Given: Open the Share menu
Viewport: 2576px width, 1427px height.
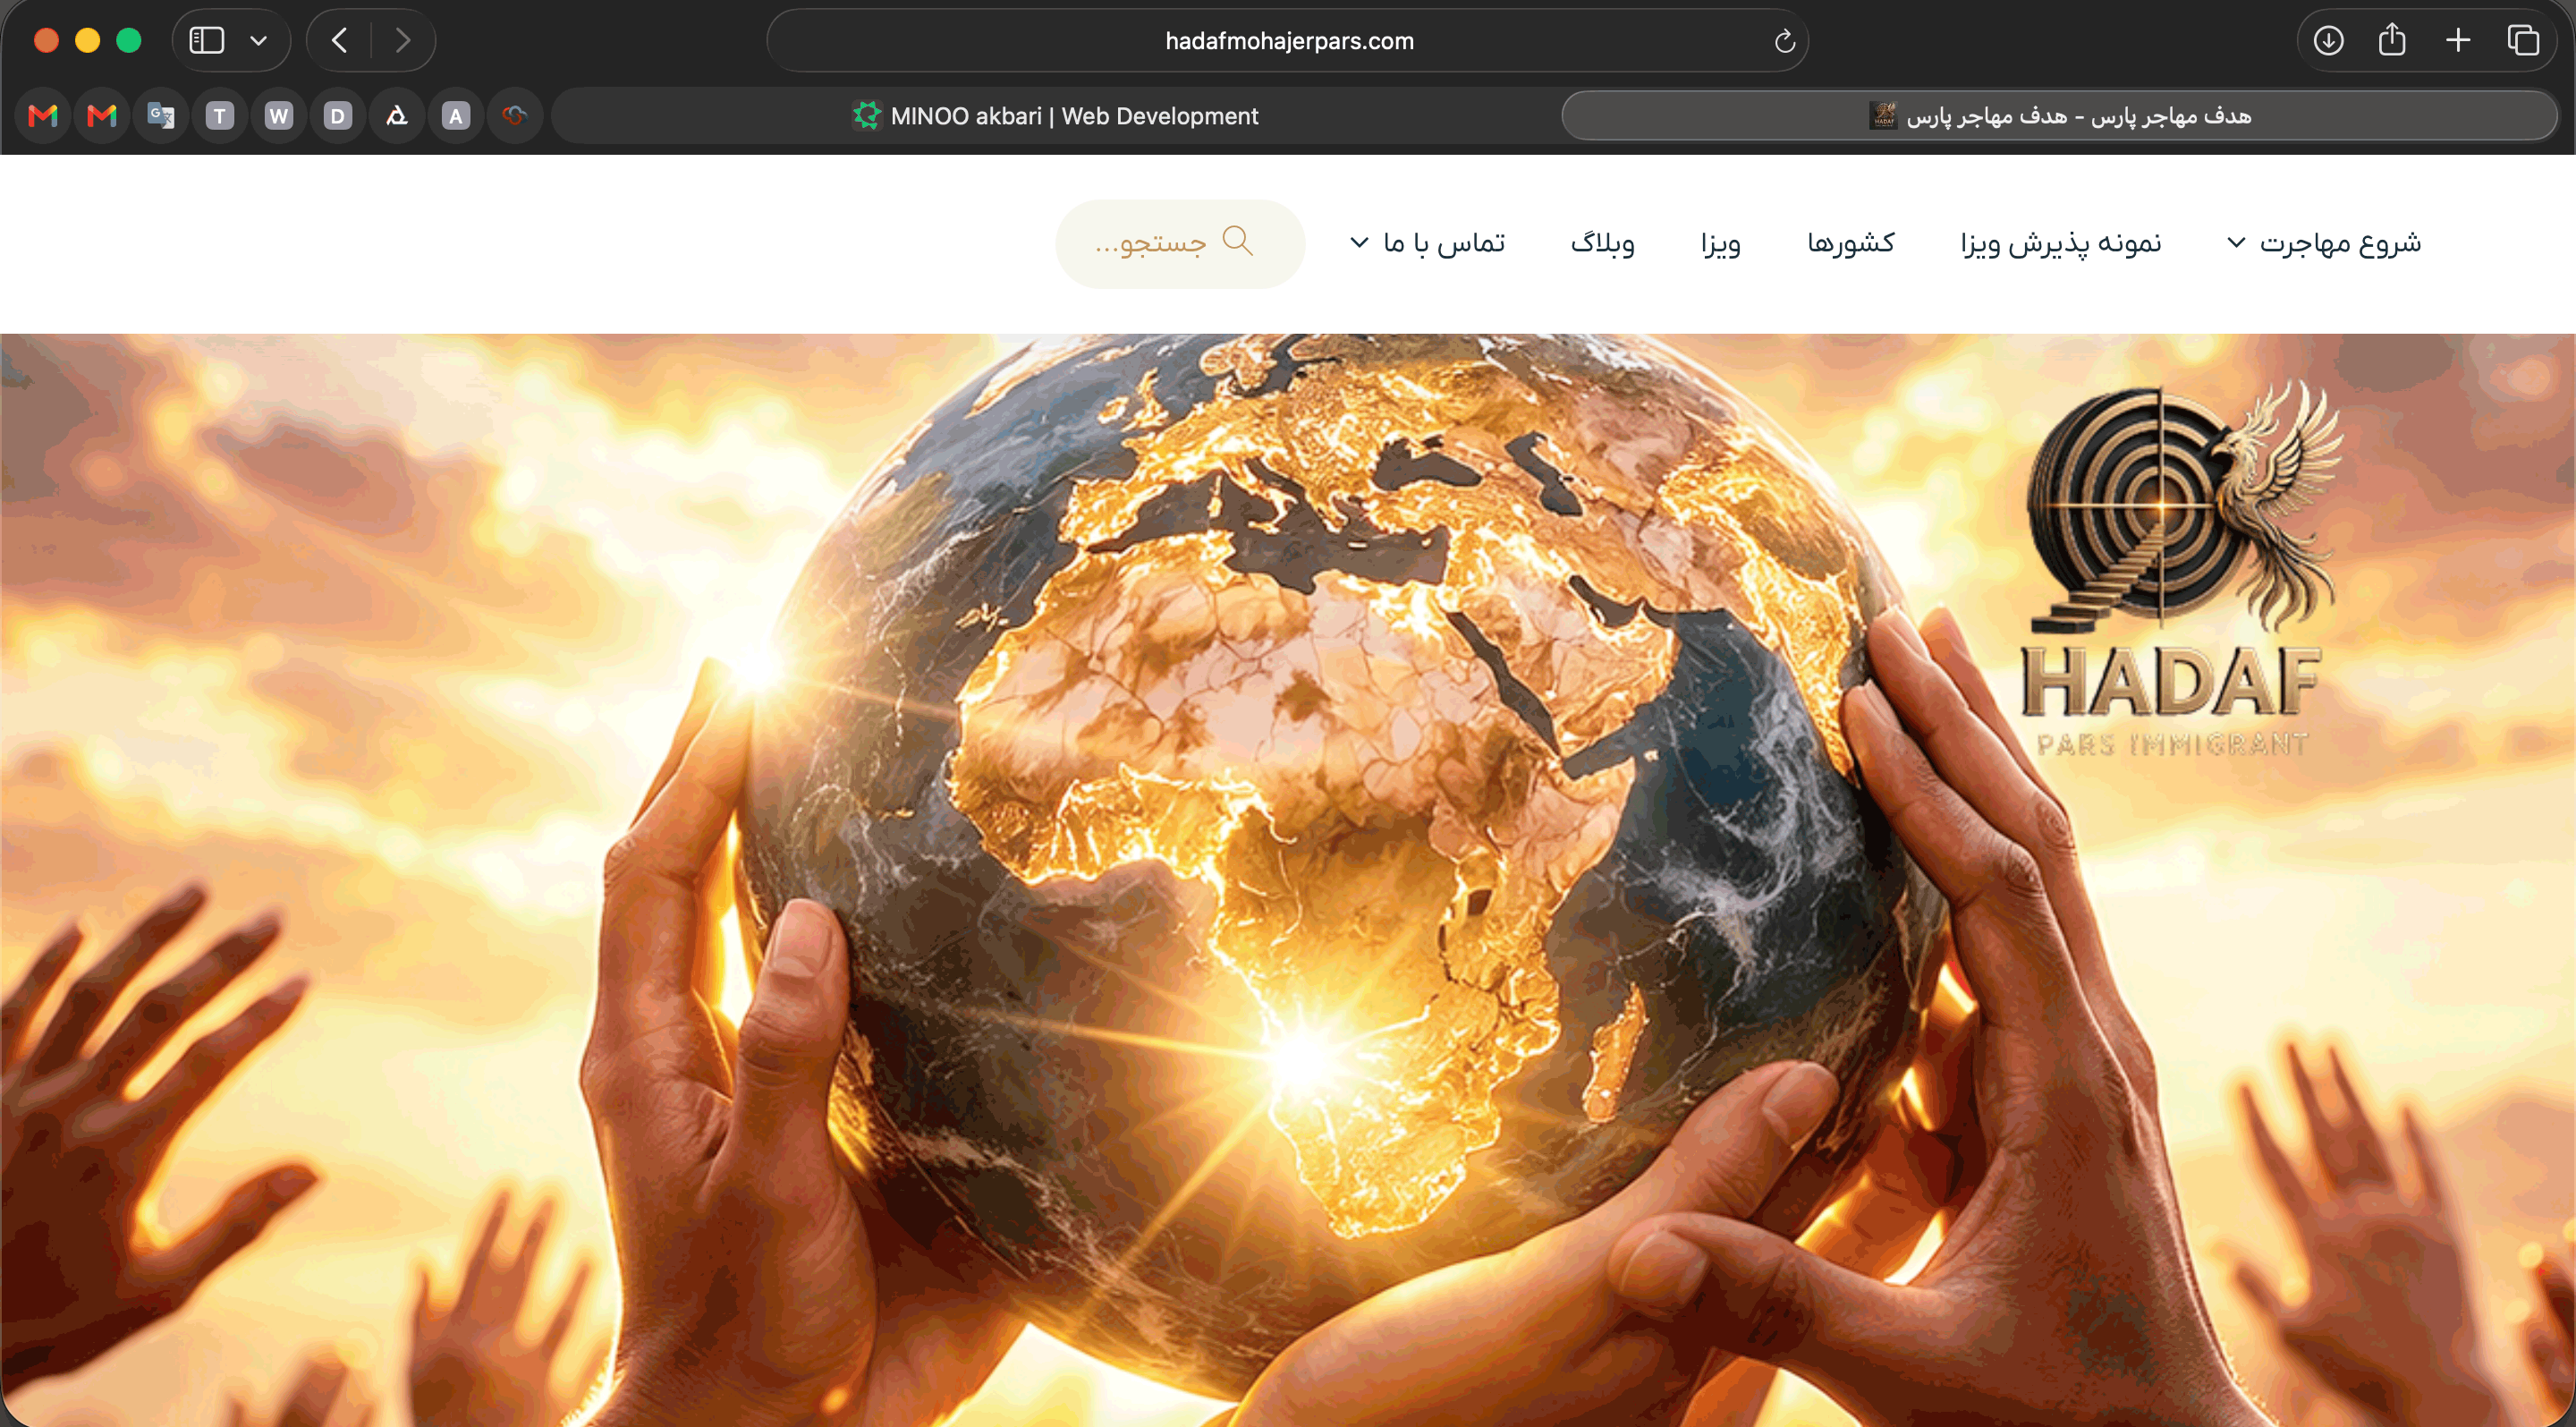Looking at the screenshot, I should (x=2392, y=40).
